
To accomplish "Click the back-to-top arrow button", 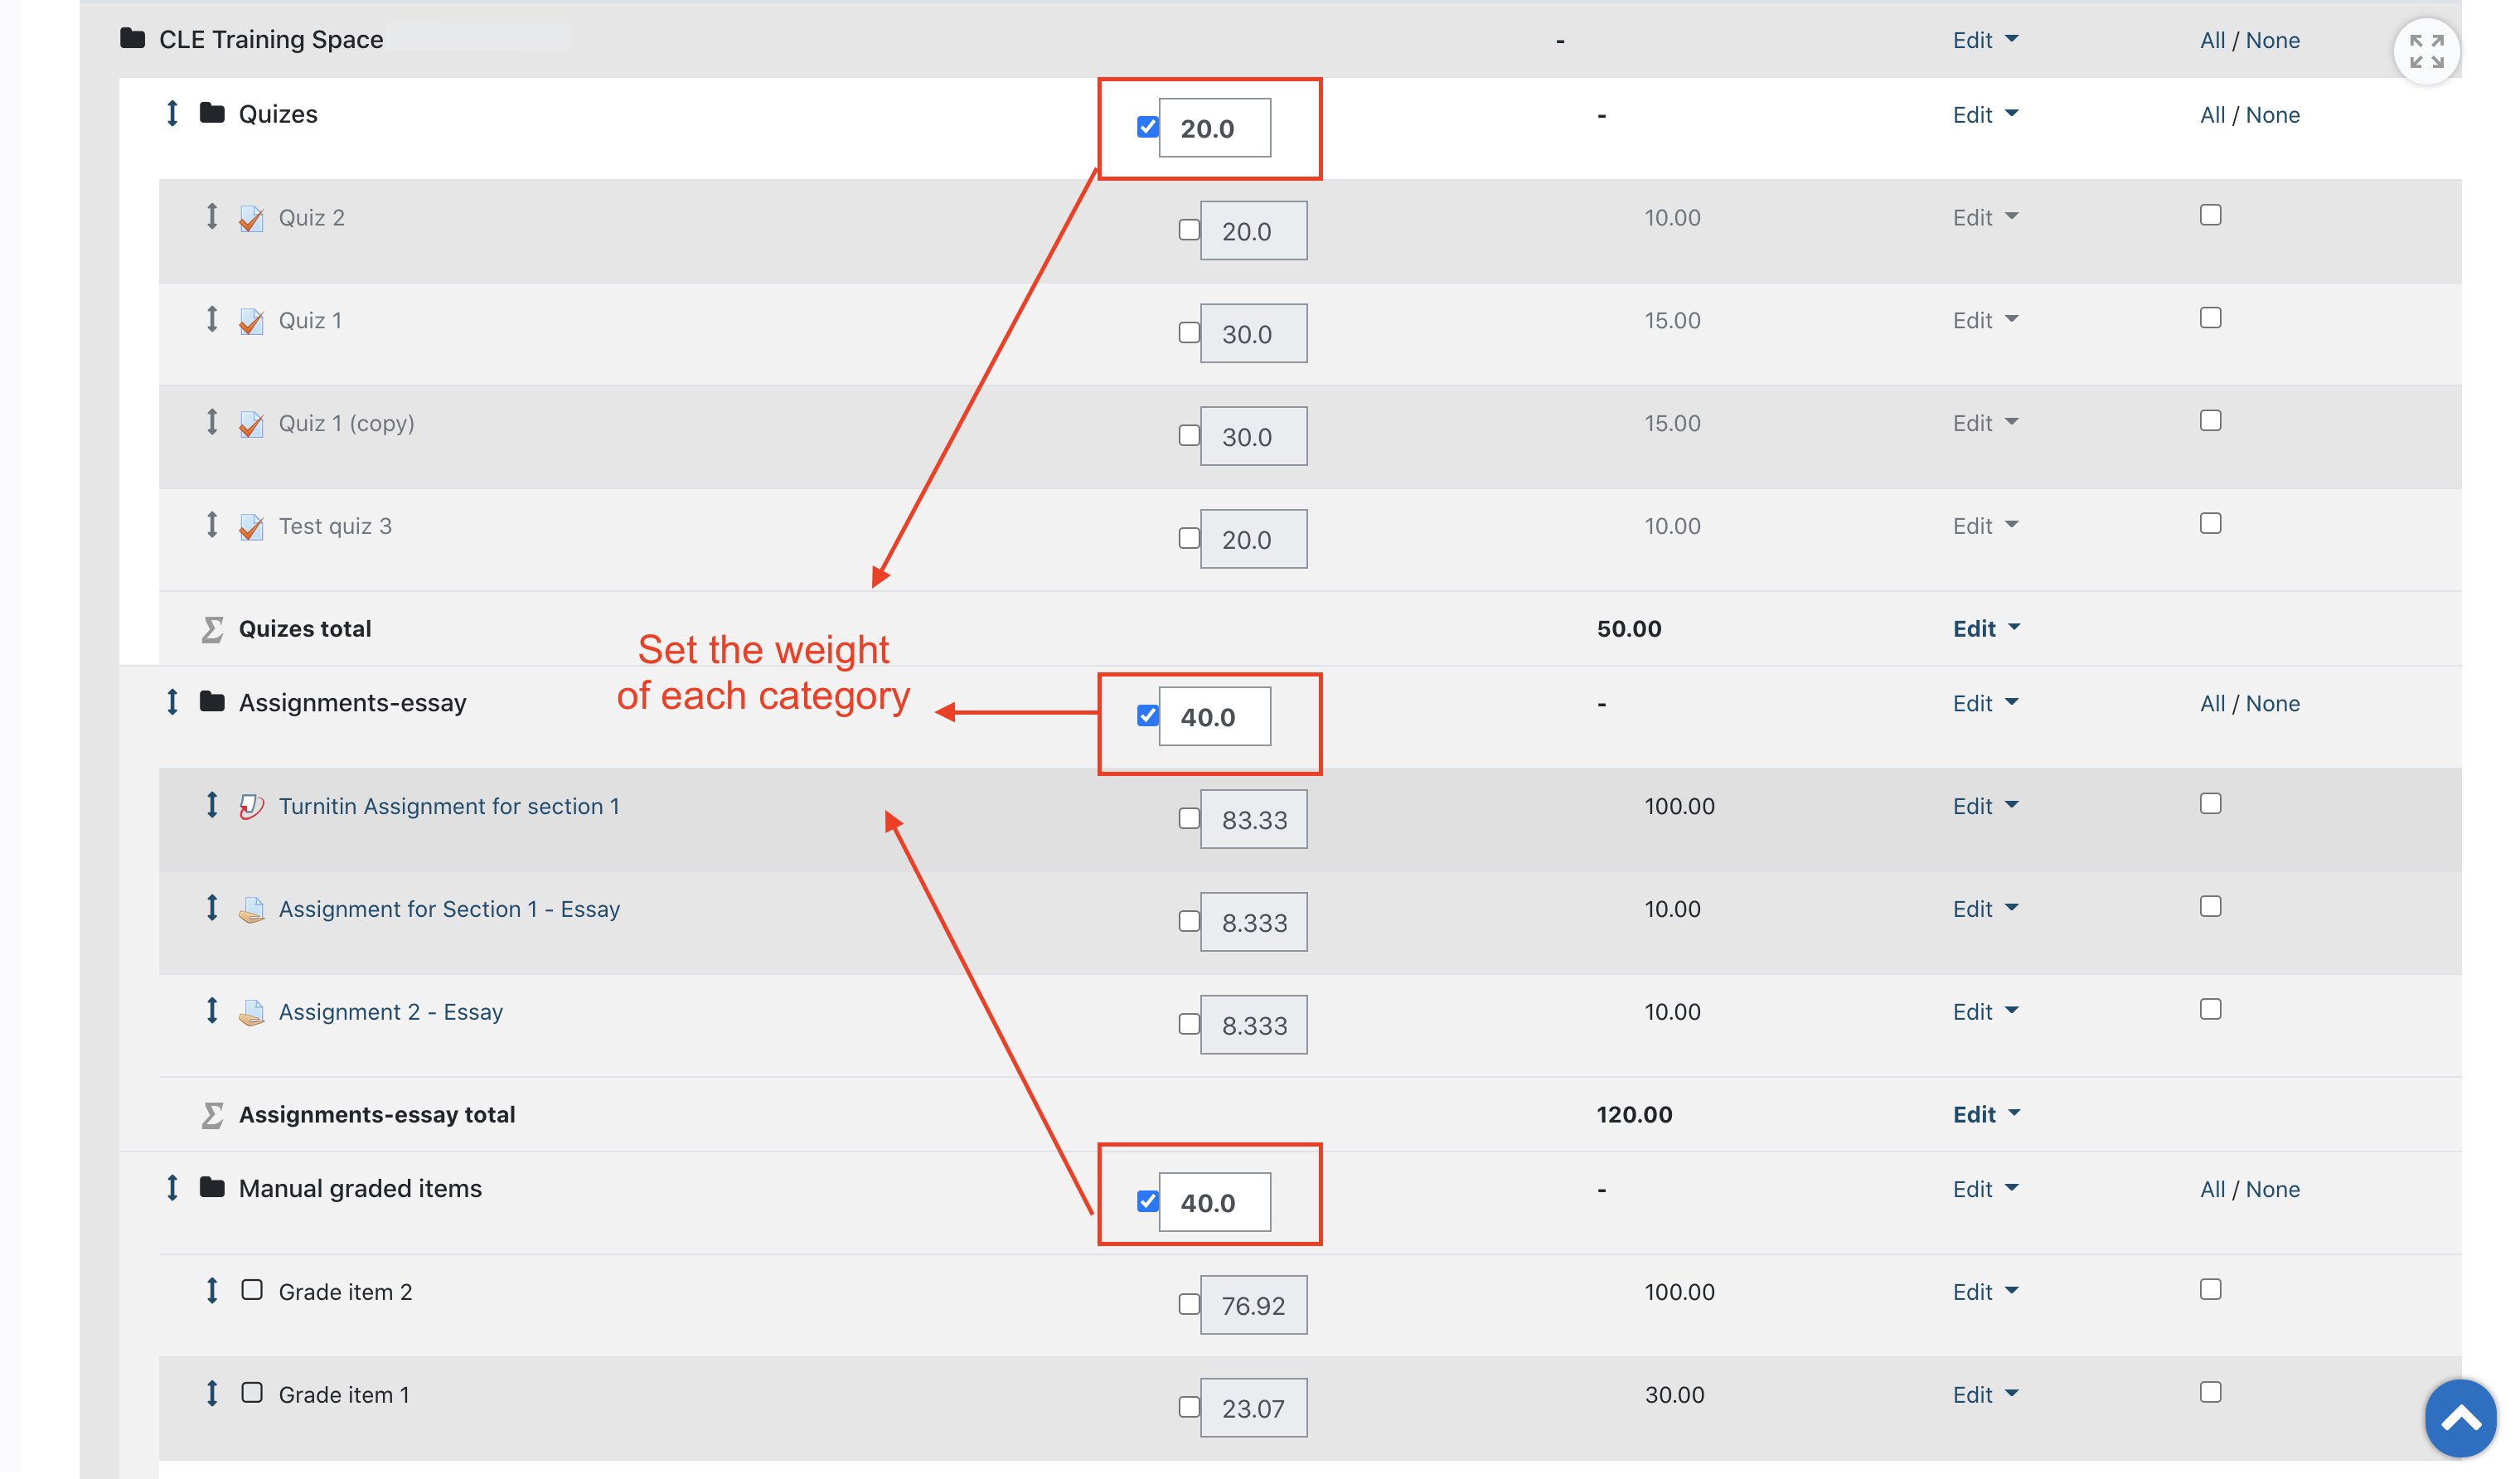I will (2461, 1418).
